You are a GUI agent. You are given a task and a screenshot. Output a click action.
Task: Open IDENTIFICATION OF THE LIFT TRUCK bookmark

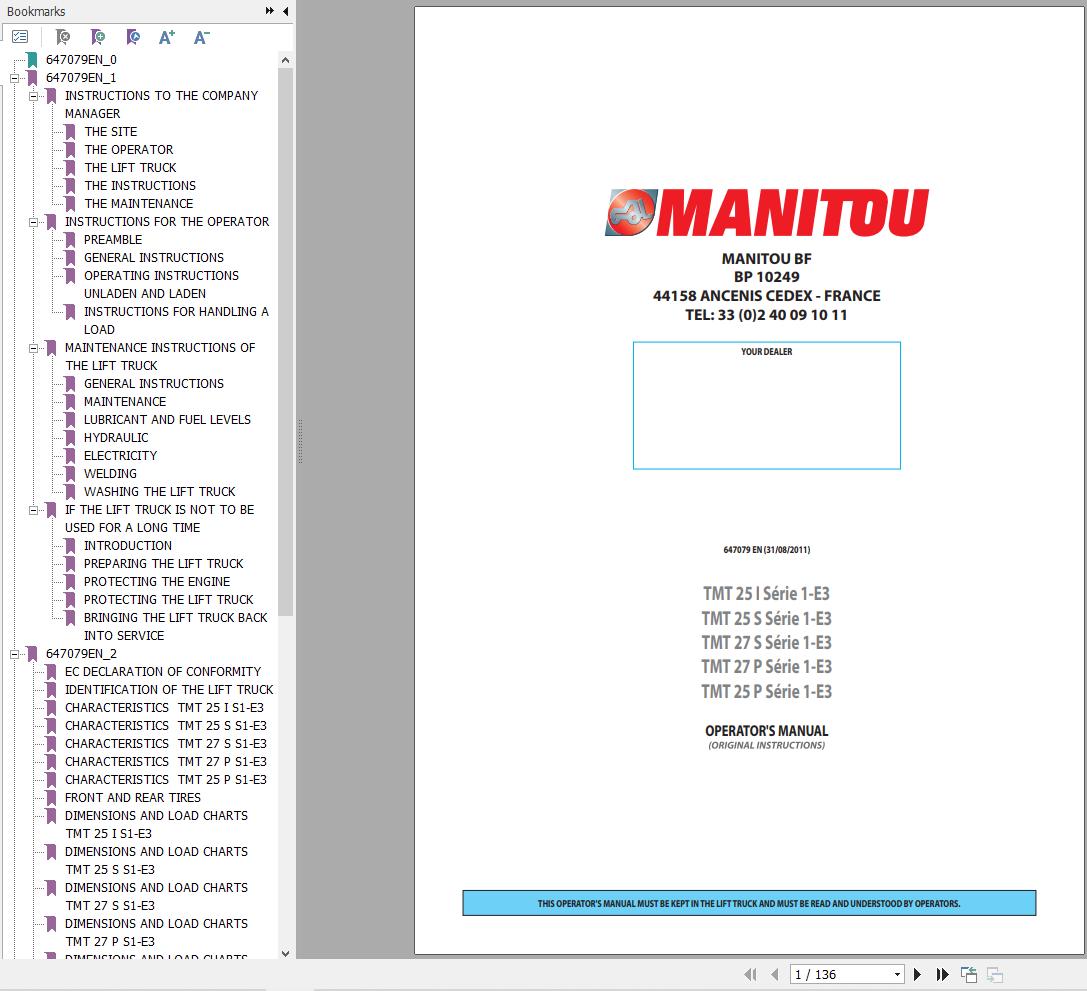coord(169,690)
